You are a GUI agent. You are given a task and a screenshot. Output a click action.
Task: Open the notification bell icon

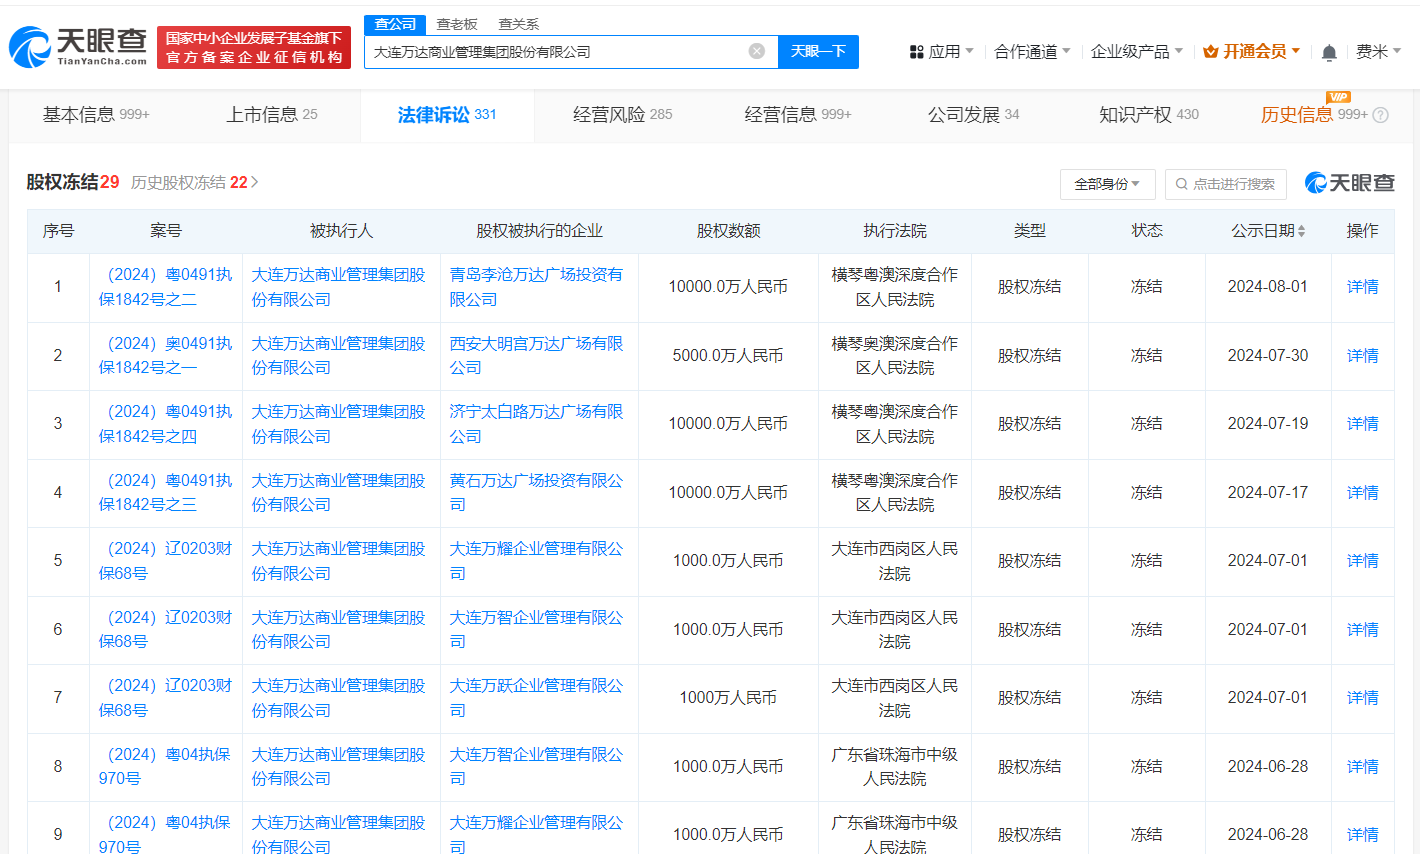[x=1331, y=51]
